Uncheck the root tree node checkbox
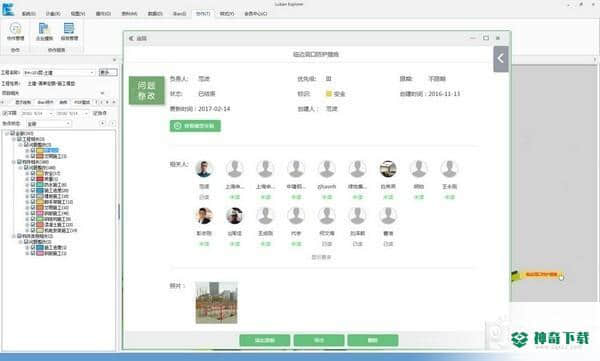Image resolution: width=600 pixels, height=361 pixels. (13, 133)
